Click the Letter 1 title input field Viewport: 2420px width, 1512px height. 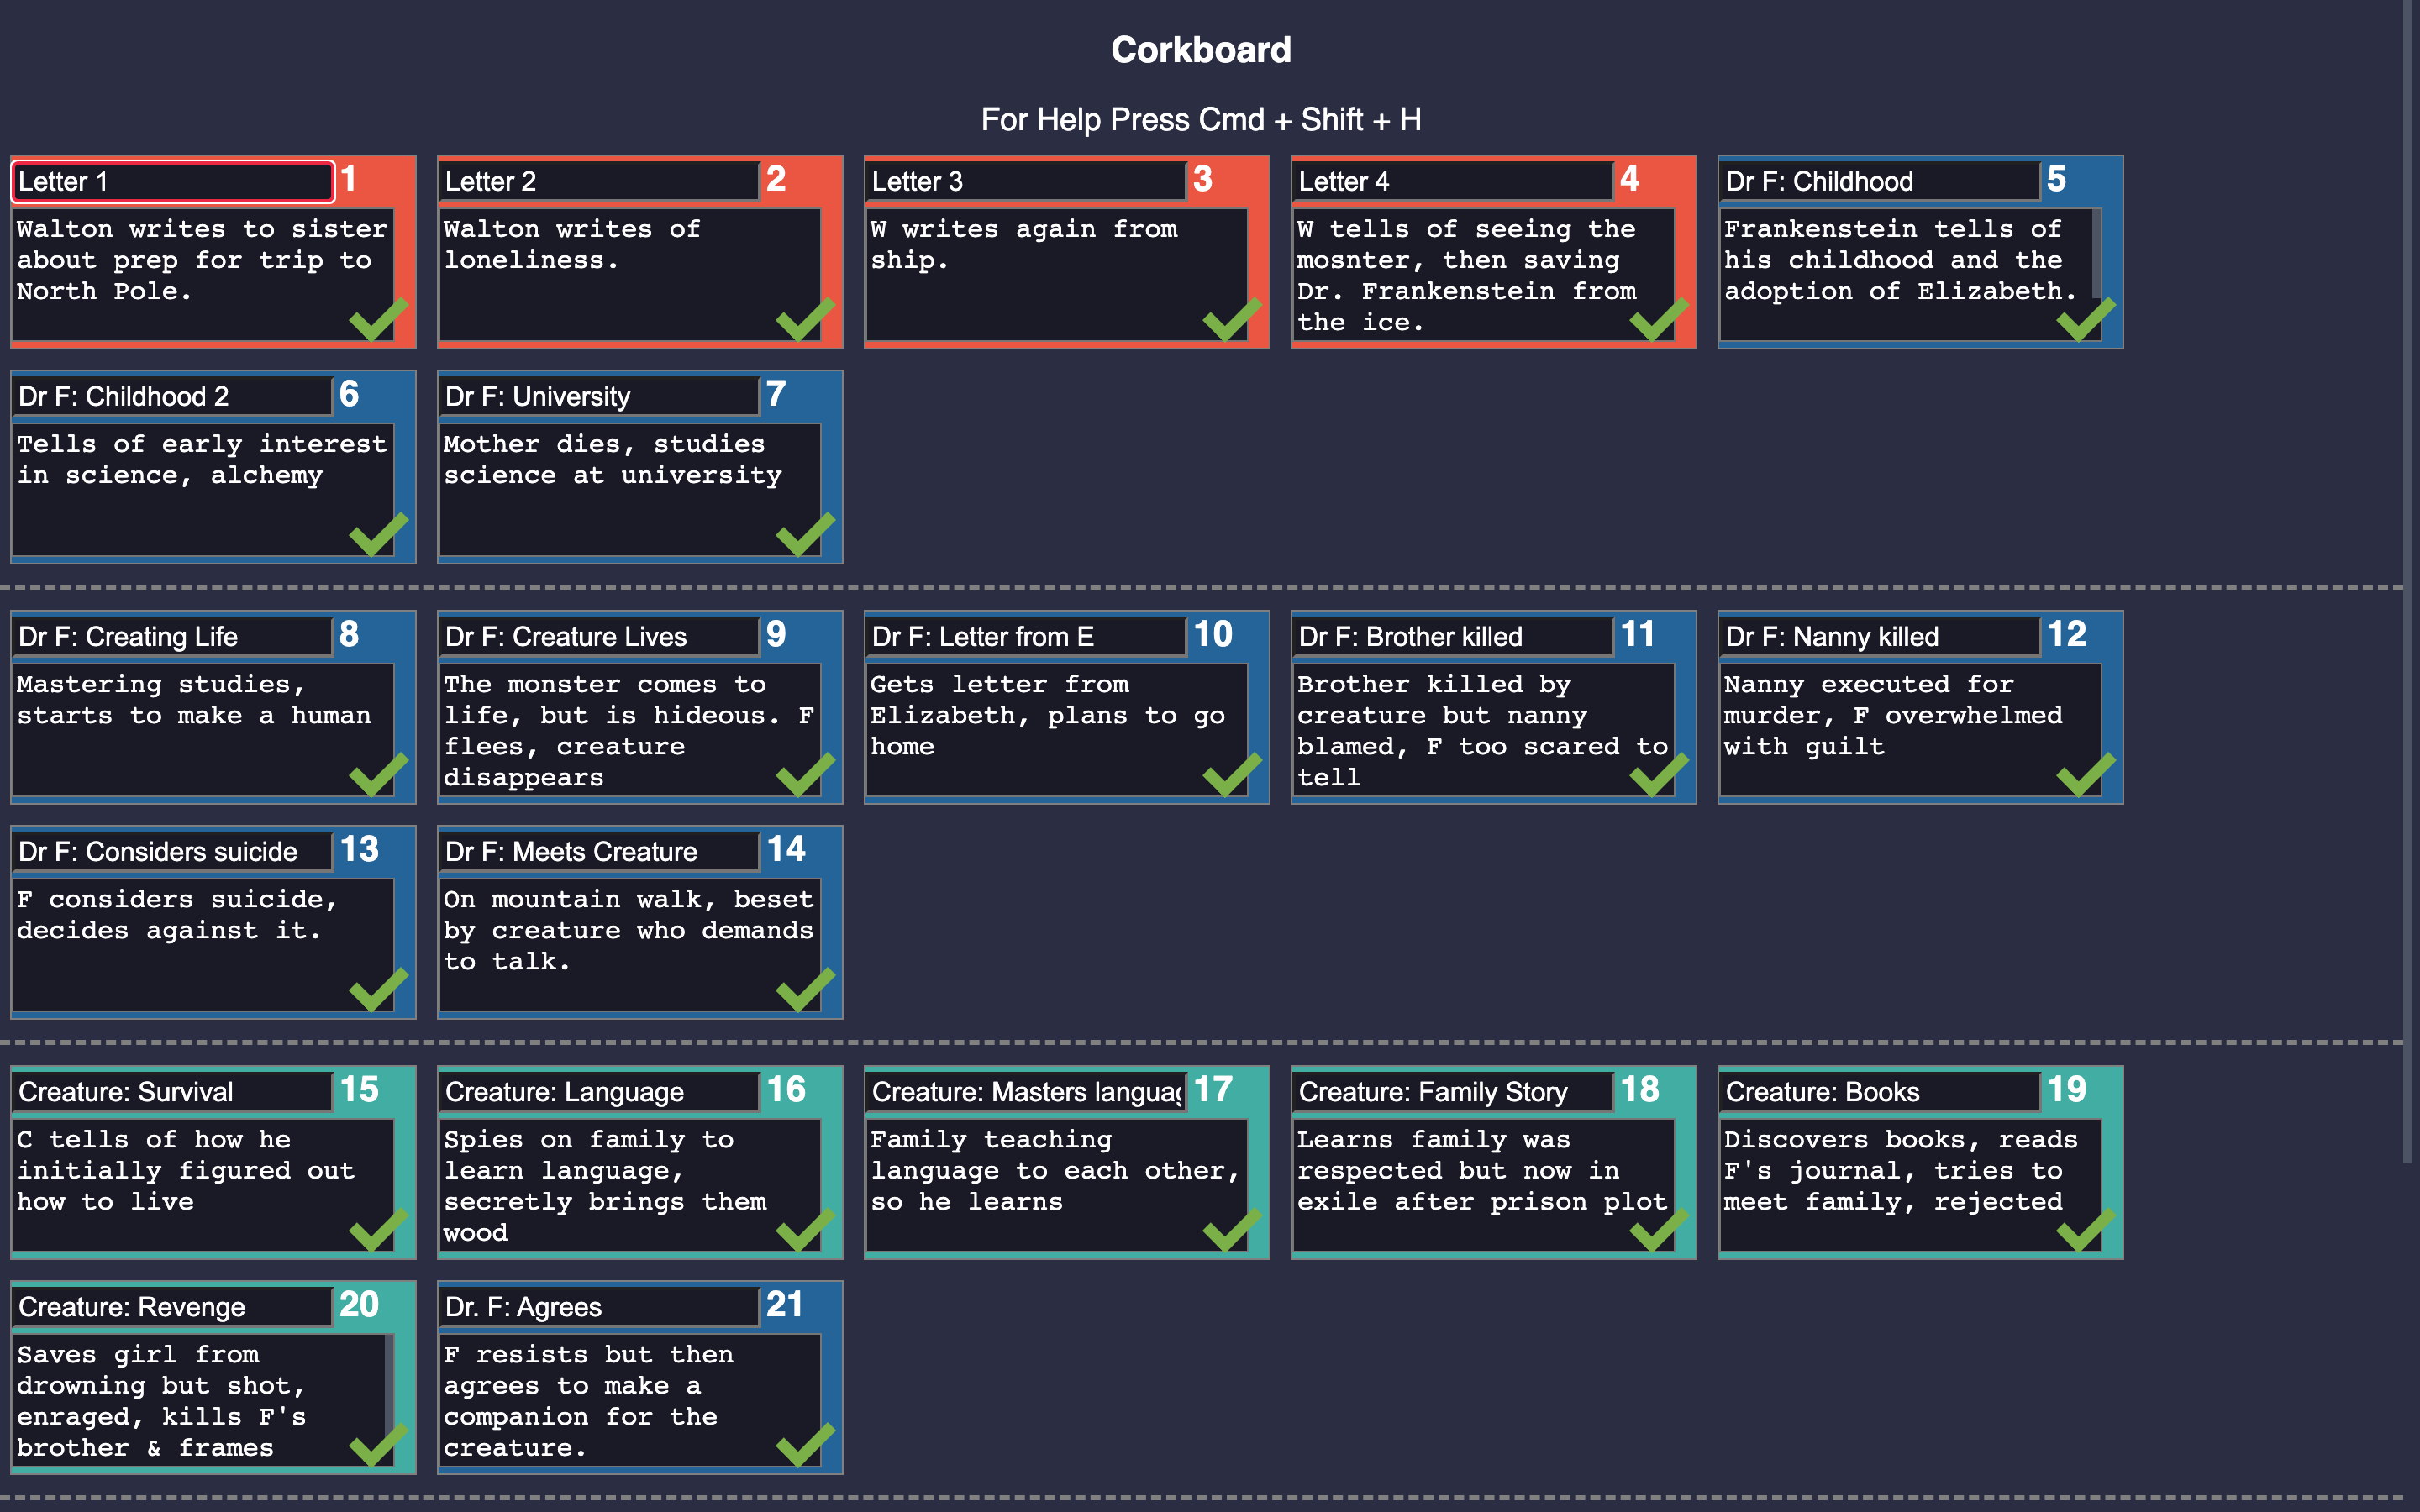pos(172,181)
